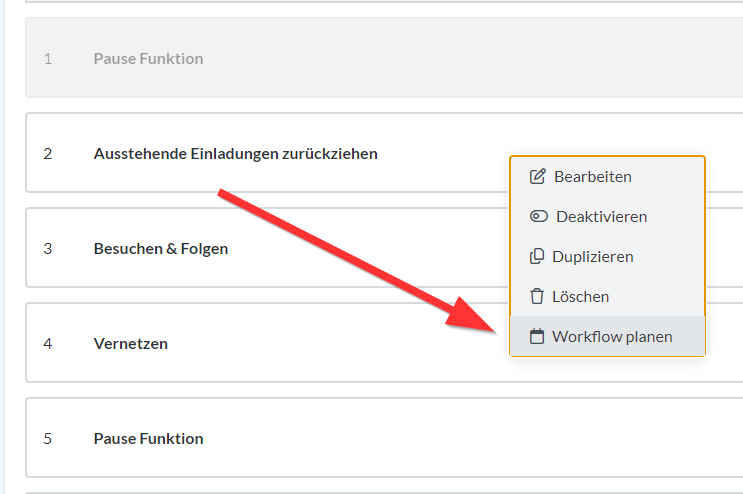Open the Ausstehende Einladungen zurückziehen step
Screen dimensions: 743x494
(x=235, y=154)
